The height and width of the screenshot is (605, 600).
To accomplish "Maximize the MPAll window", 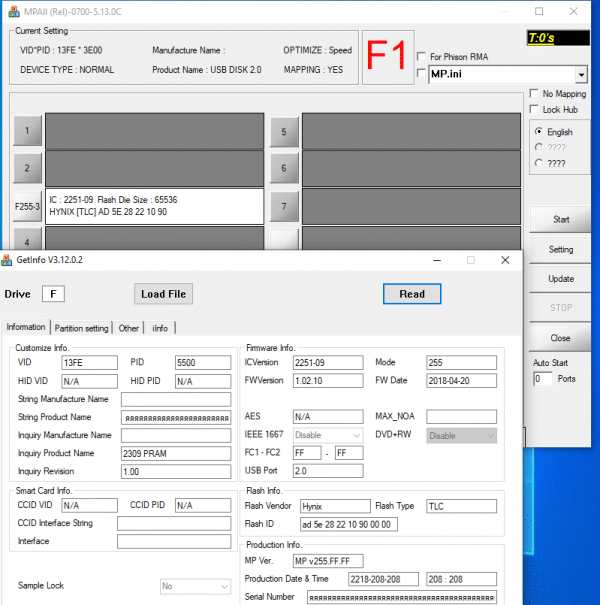I will click(539, 12).
